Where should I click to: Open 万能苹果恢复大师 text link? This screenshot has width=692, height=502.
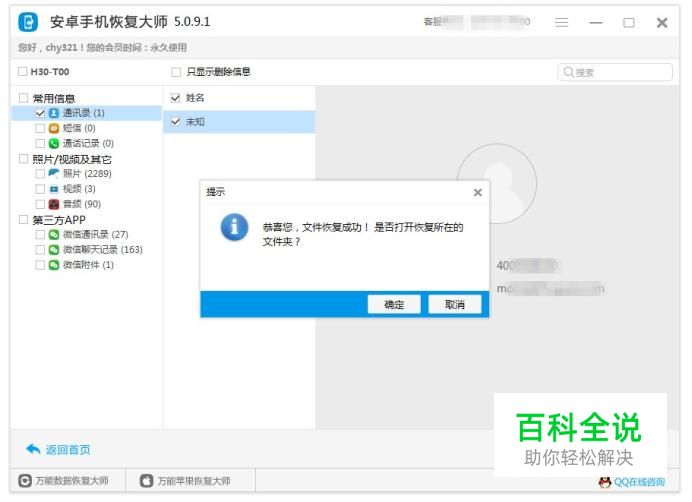194,481
